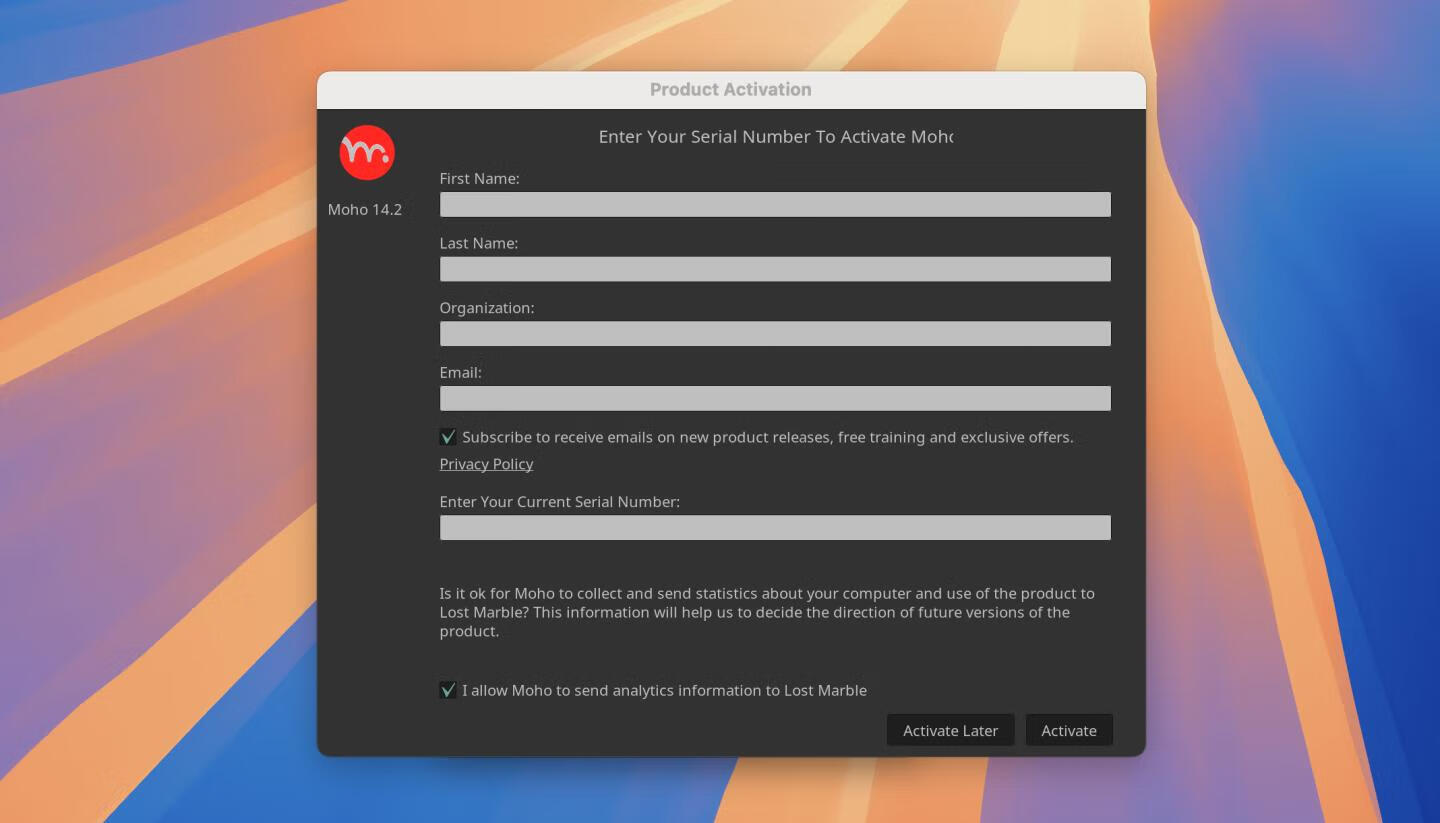Focus the Last Name input field
The height and width of the screenshot is (823, 1440).
click(x=775, y=269)
